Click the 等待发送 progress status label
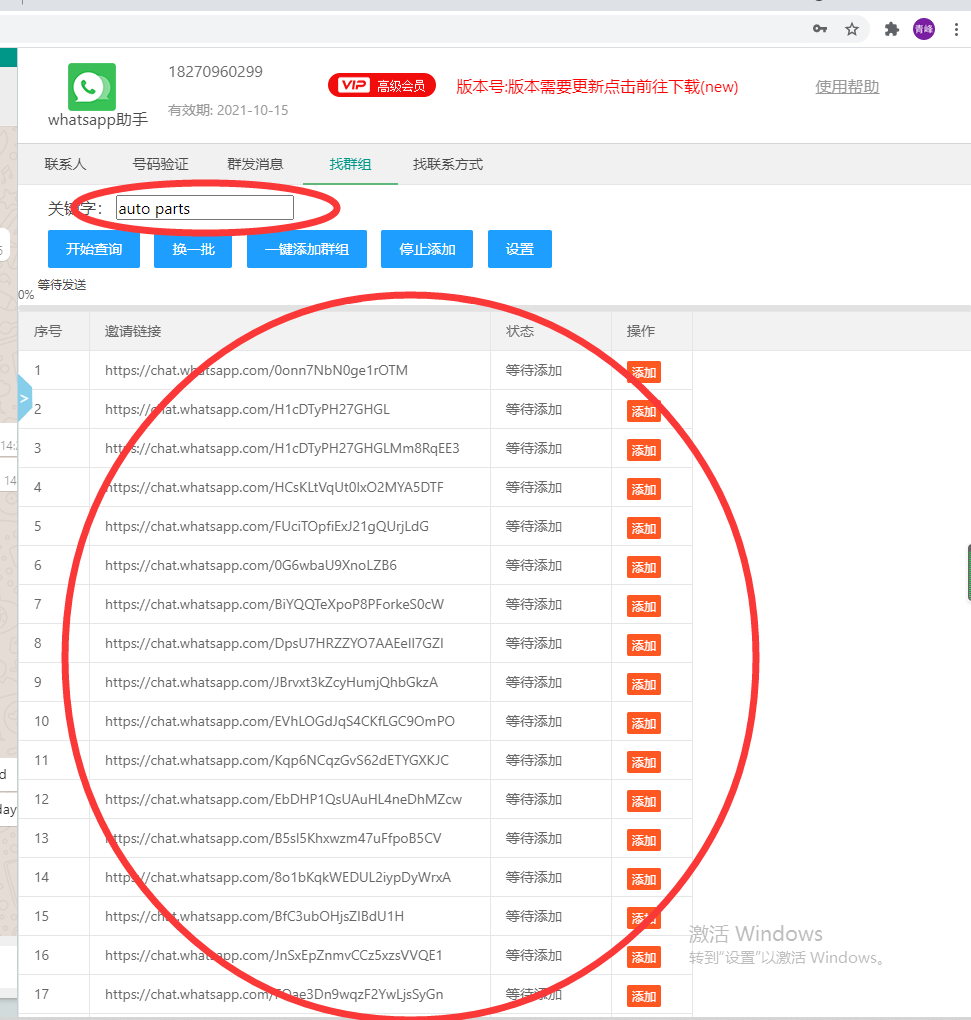971x1020 pixels. click(62, 284)
